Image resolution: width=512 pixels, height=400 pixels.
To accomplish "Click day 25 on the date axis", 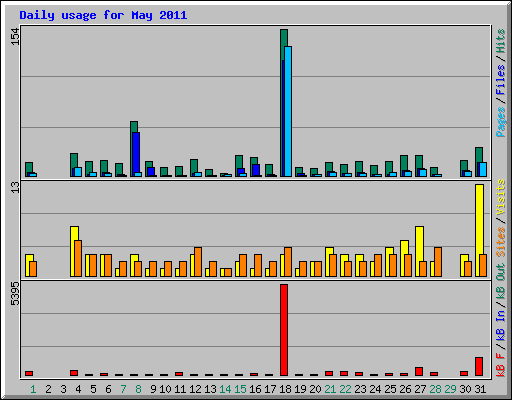I will click(x=390, y=389).
